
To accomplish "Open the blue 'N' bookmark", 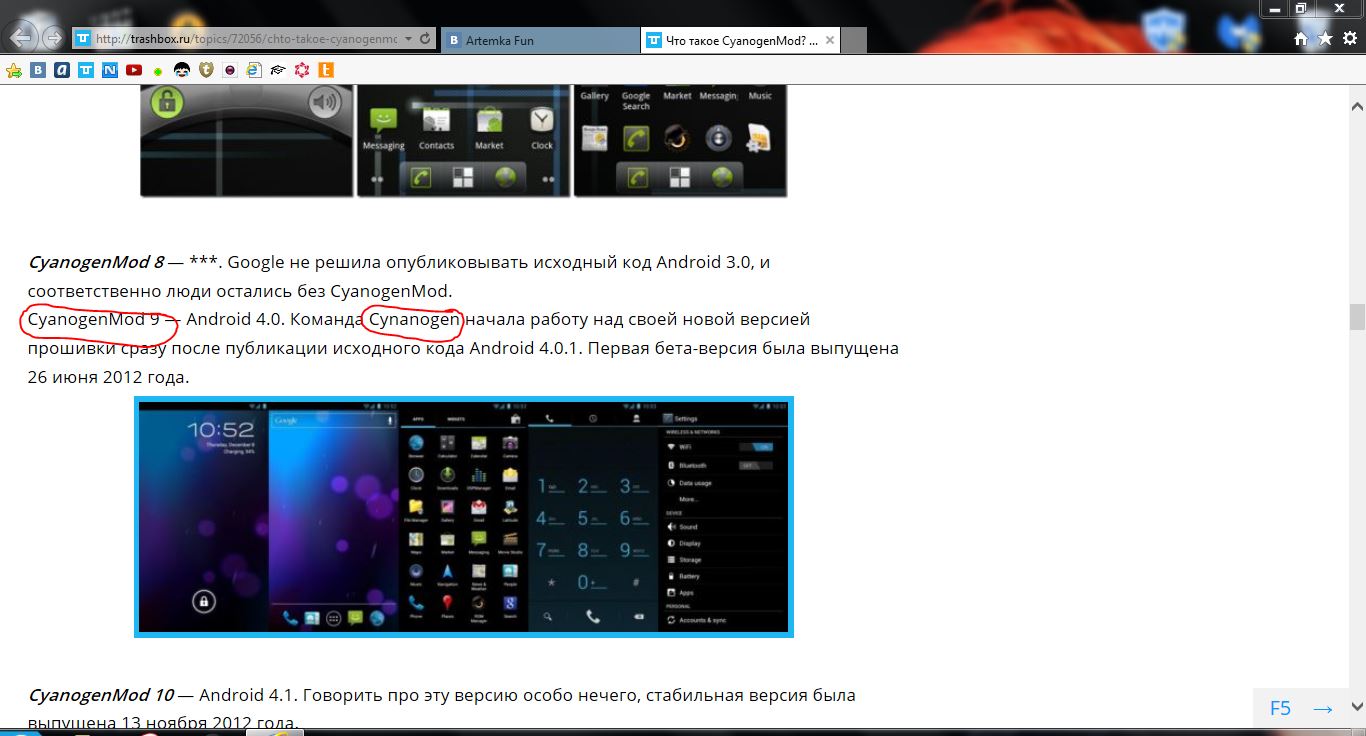I will [110, 70].
